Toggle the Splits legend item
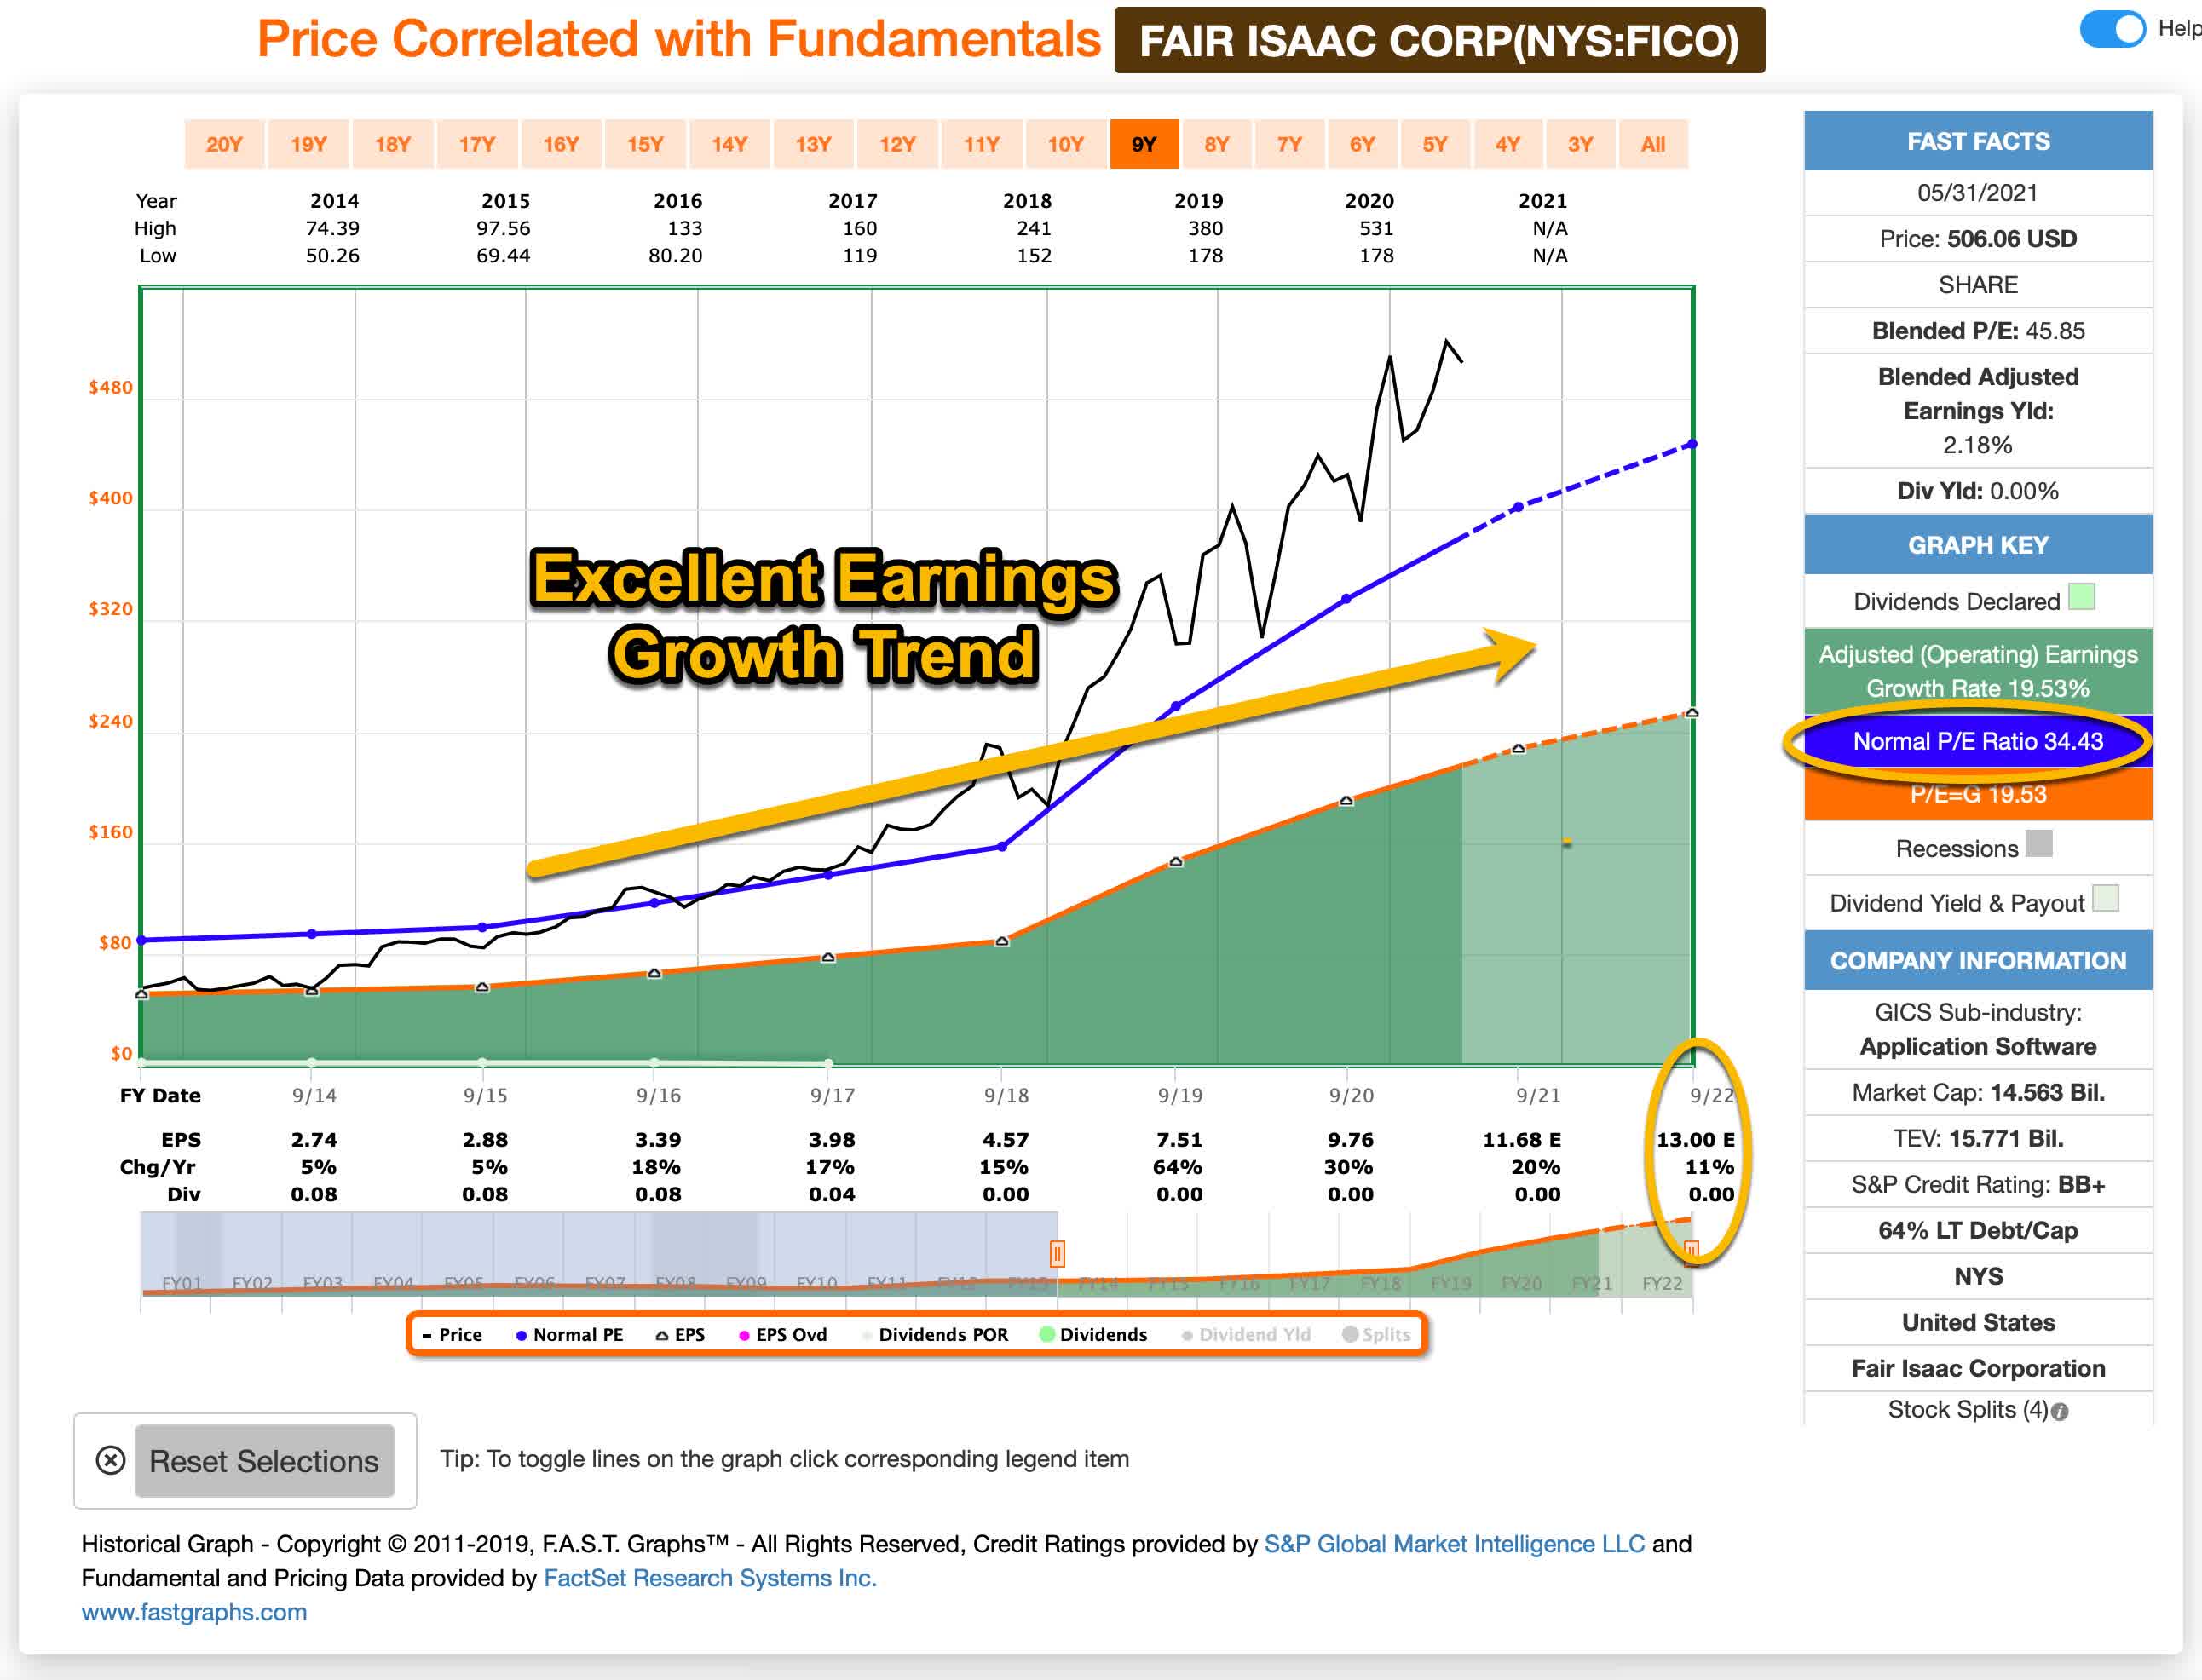The width and height of the screenshot is (2202, 1680). 1377,1334
